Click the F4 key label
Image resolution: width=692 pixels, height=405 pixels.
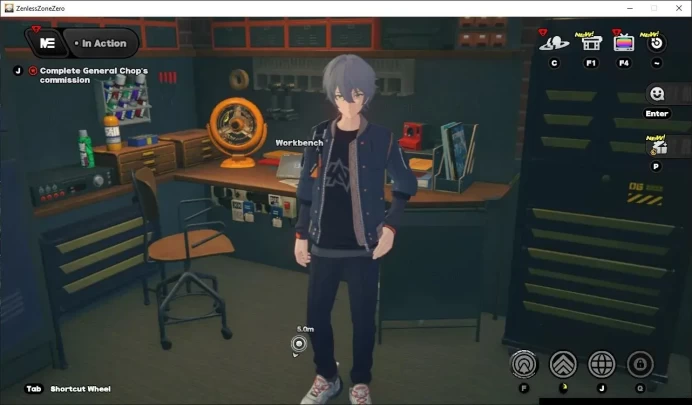pyautogui.click(x=624, y=64)
